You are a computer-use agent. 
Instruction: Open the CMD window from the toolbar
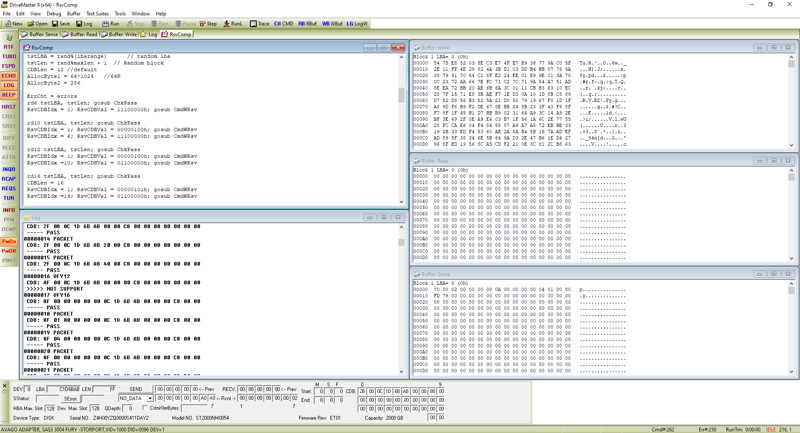pyautogui.click(x=284, y=23)
